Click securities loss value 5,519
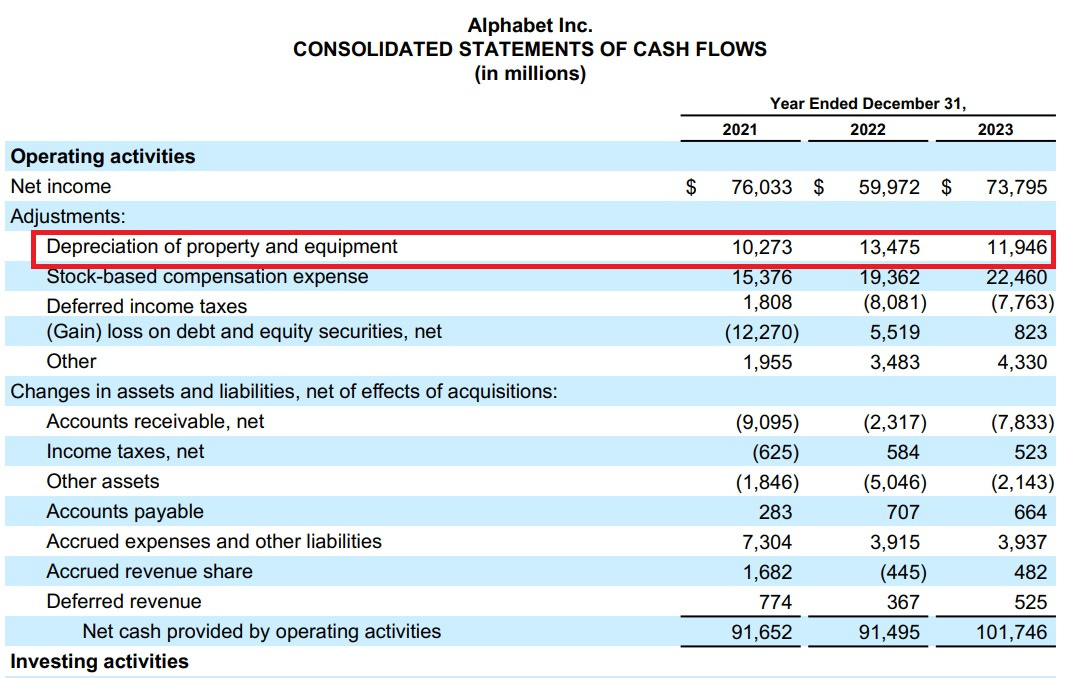 895,332
